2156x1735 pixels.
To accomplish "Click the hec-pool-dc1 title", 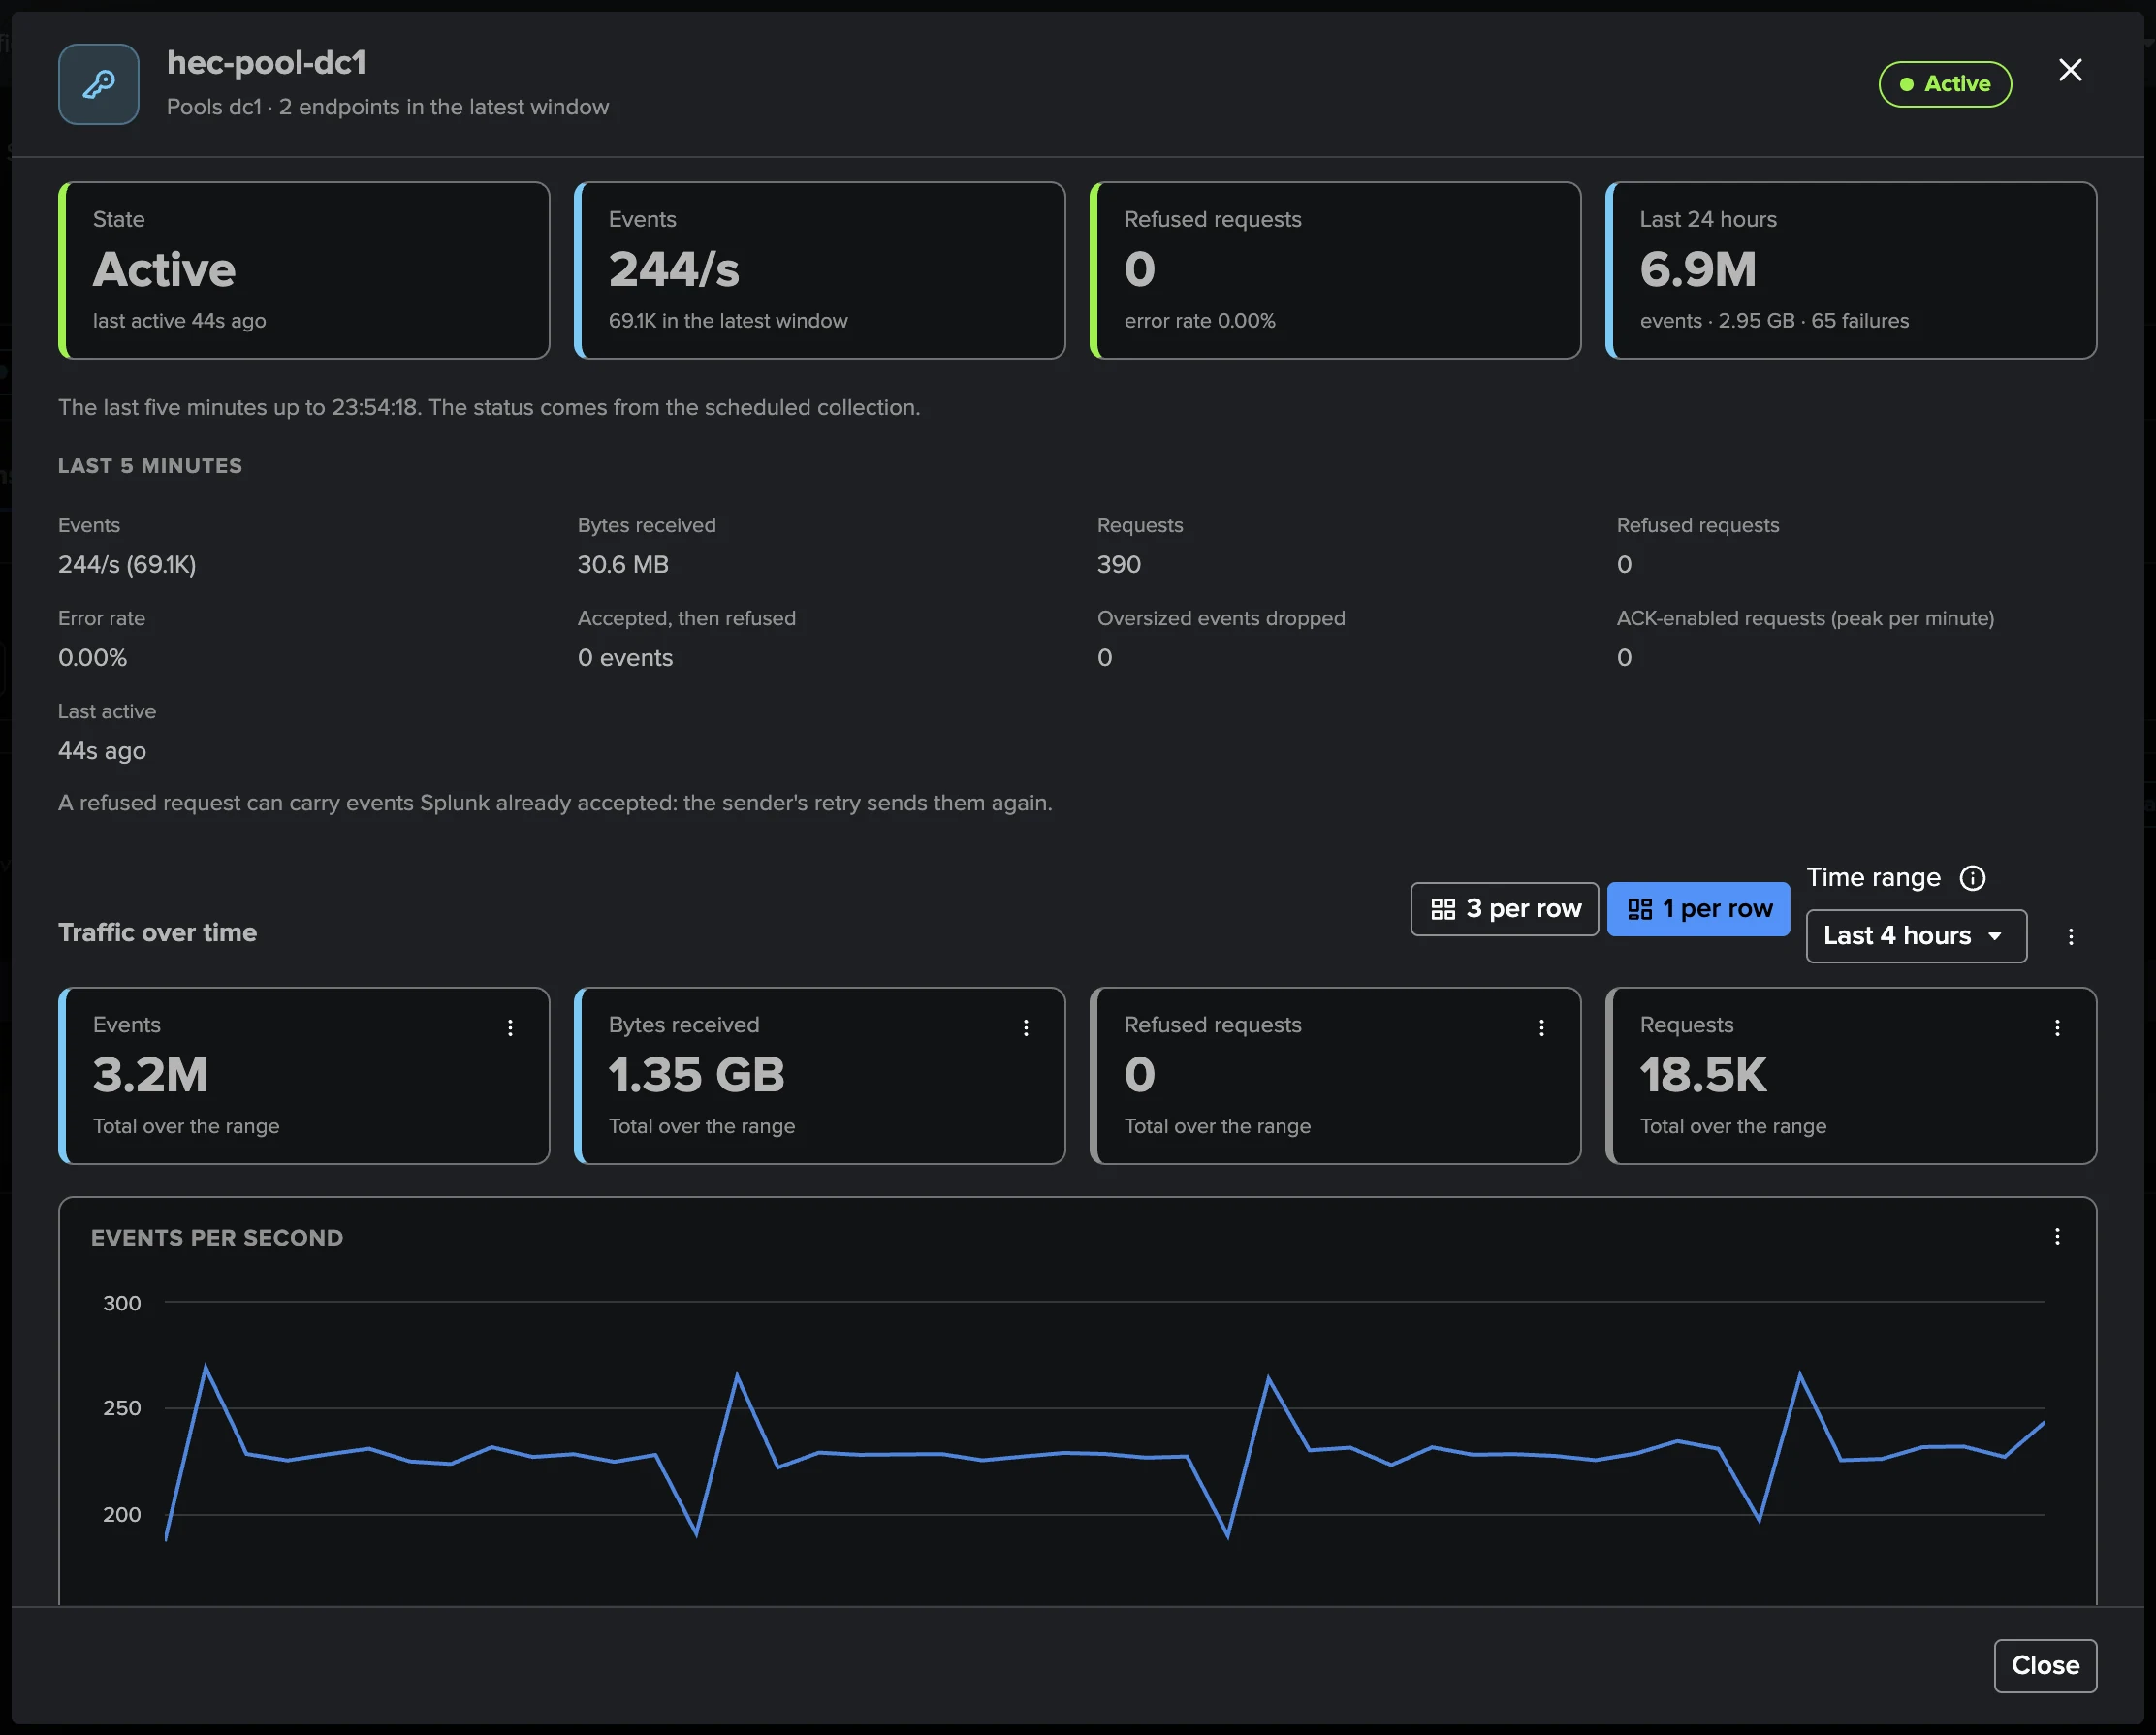I will [266, 62].
